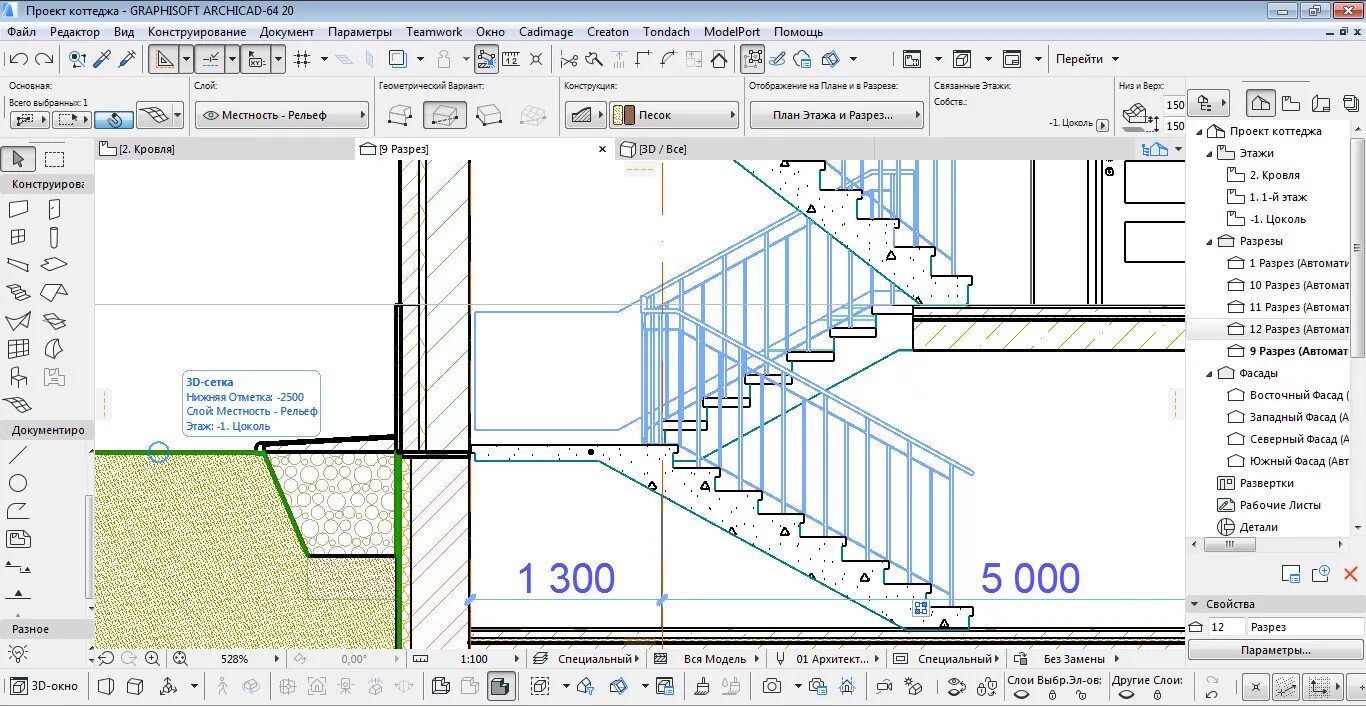Click the Redo arrow icon
Viewport: 1366px width, 707px height.
(45, 59)
